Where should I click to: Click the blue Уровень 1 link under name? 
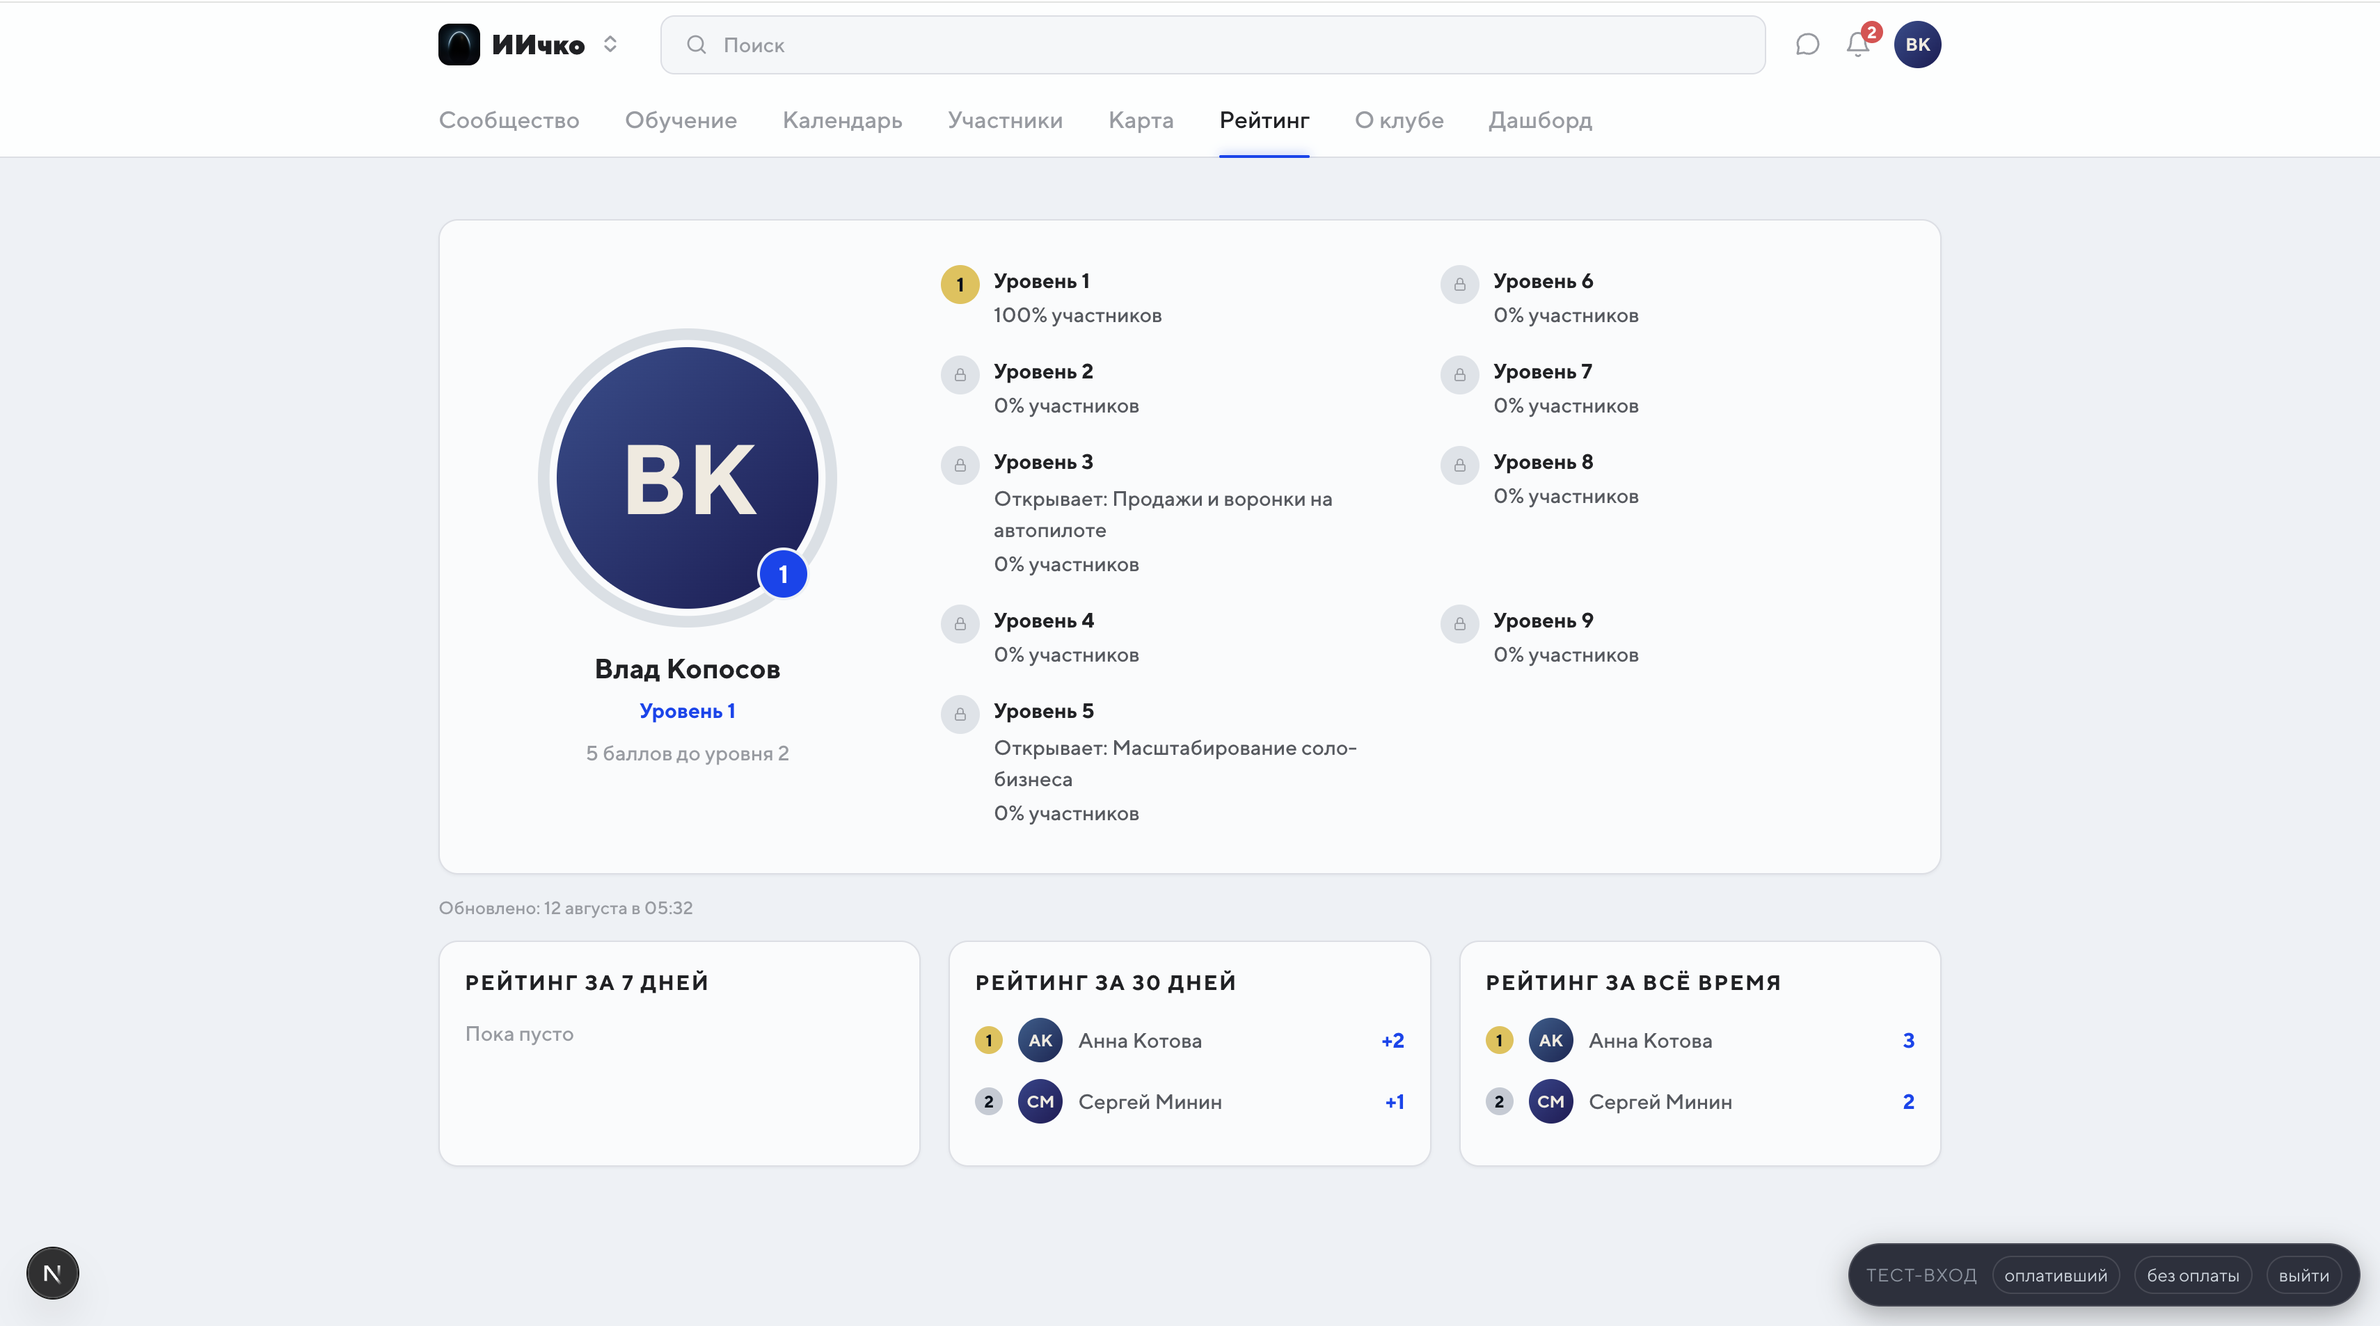coord(687,711)
